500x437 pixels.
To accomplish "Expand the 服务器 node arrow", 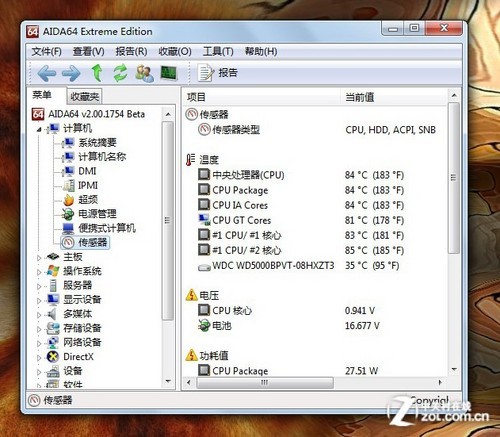I will coord(39,286).
